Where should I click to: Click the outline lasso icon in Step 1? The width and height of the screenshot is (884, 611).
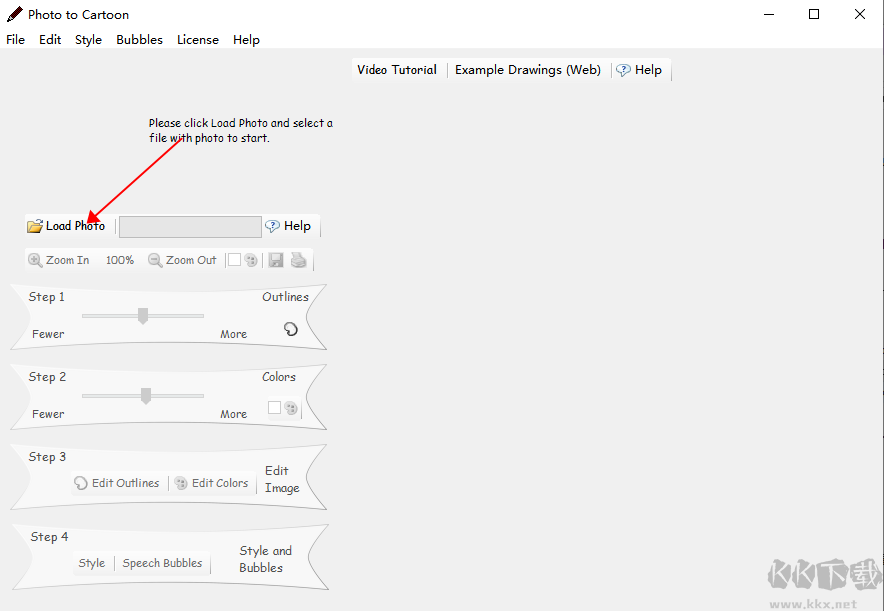(290, 329)
